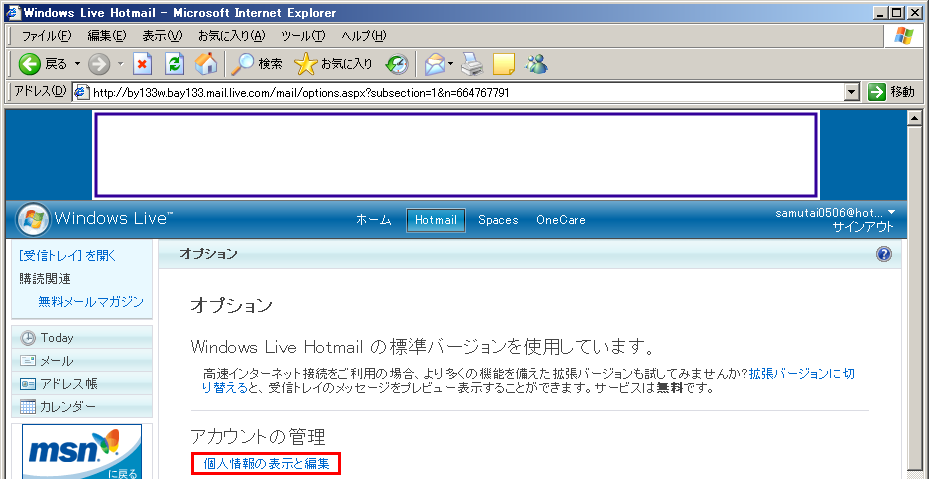
Task: Open the ヘルプ(H) menu
Action: coord(364,36)
